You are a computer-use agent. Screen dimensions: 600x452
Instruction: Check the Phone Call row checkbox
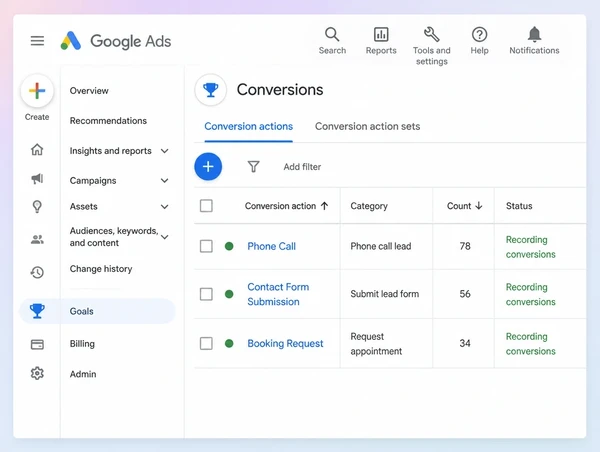pos(206,246)
